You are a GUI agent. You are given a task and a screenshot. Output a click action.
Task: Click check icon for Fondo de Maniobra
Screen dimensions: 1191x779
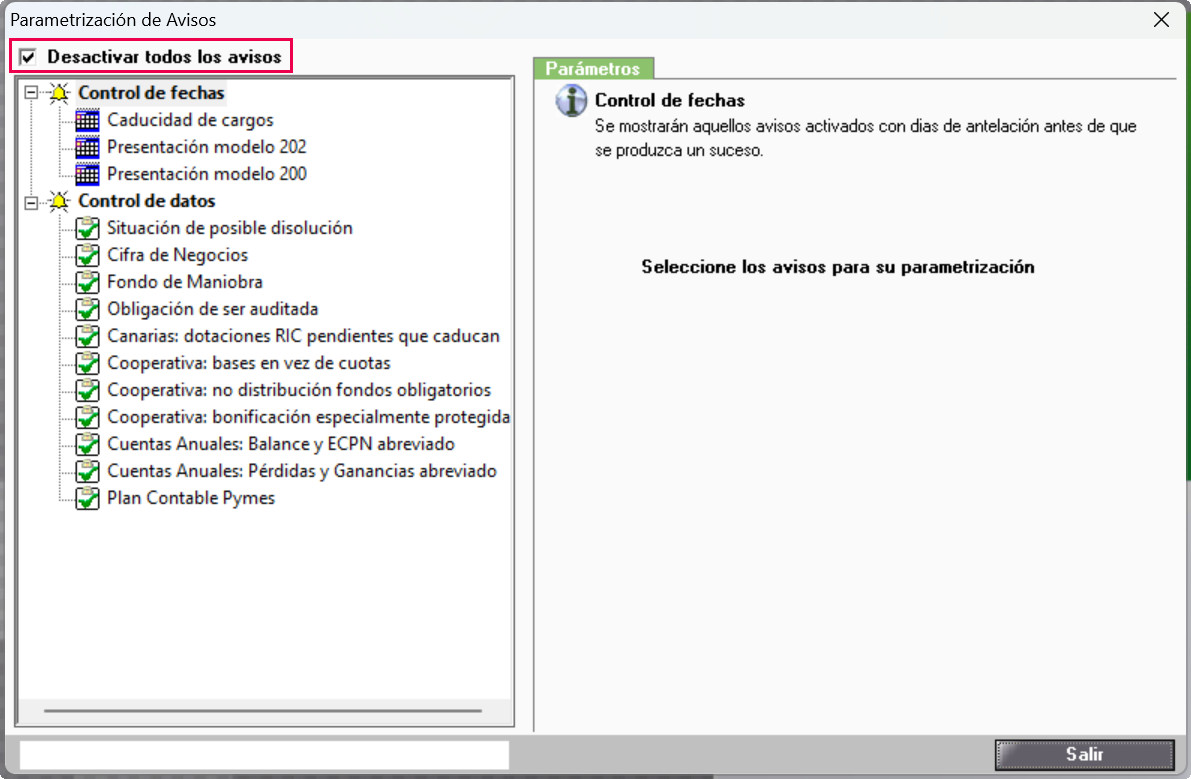click(x=87, y=282)
